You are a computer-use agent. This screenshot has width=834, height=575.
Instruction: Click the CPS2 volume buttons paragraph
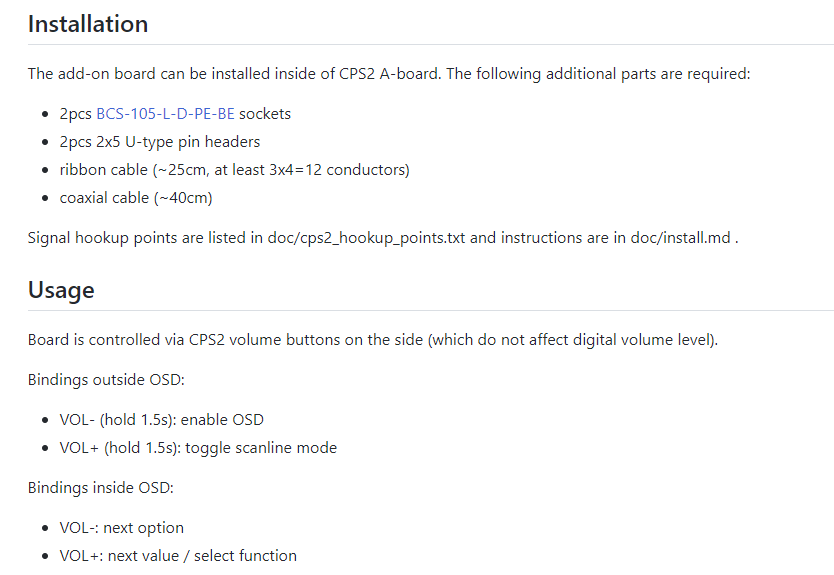[x=373, y=339]
